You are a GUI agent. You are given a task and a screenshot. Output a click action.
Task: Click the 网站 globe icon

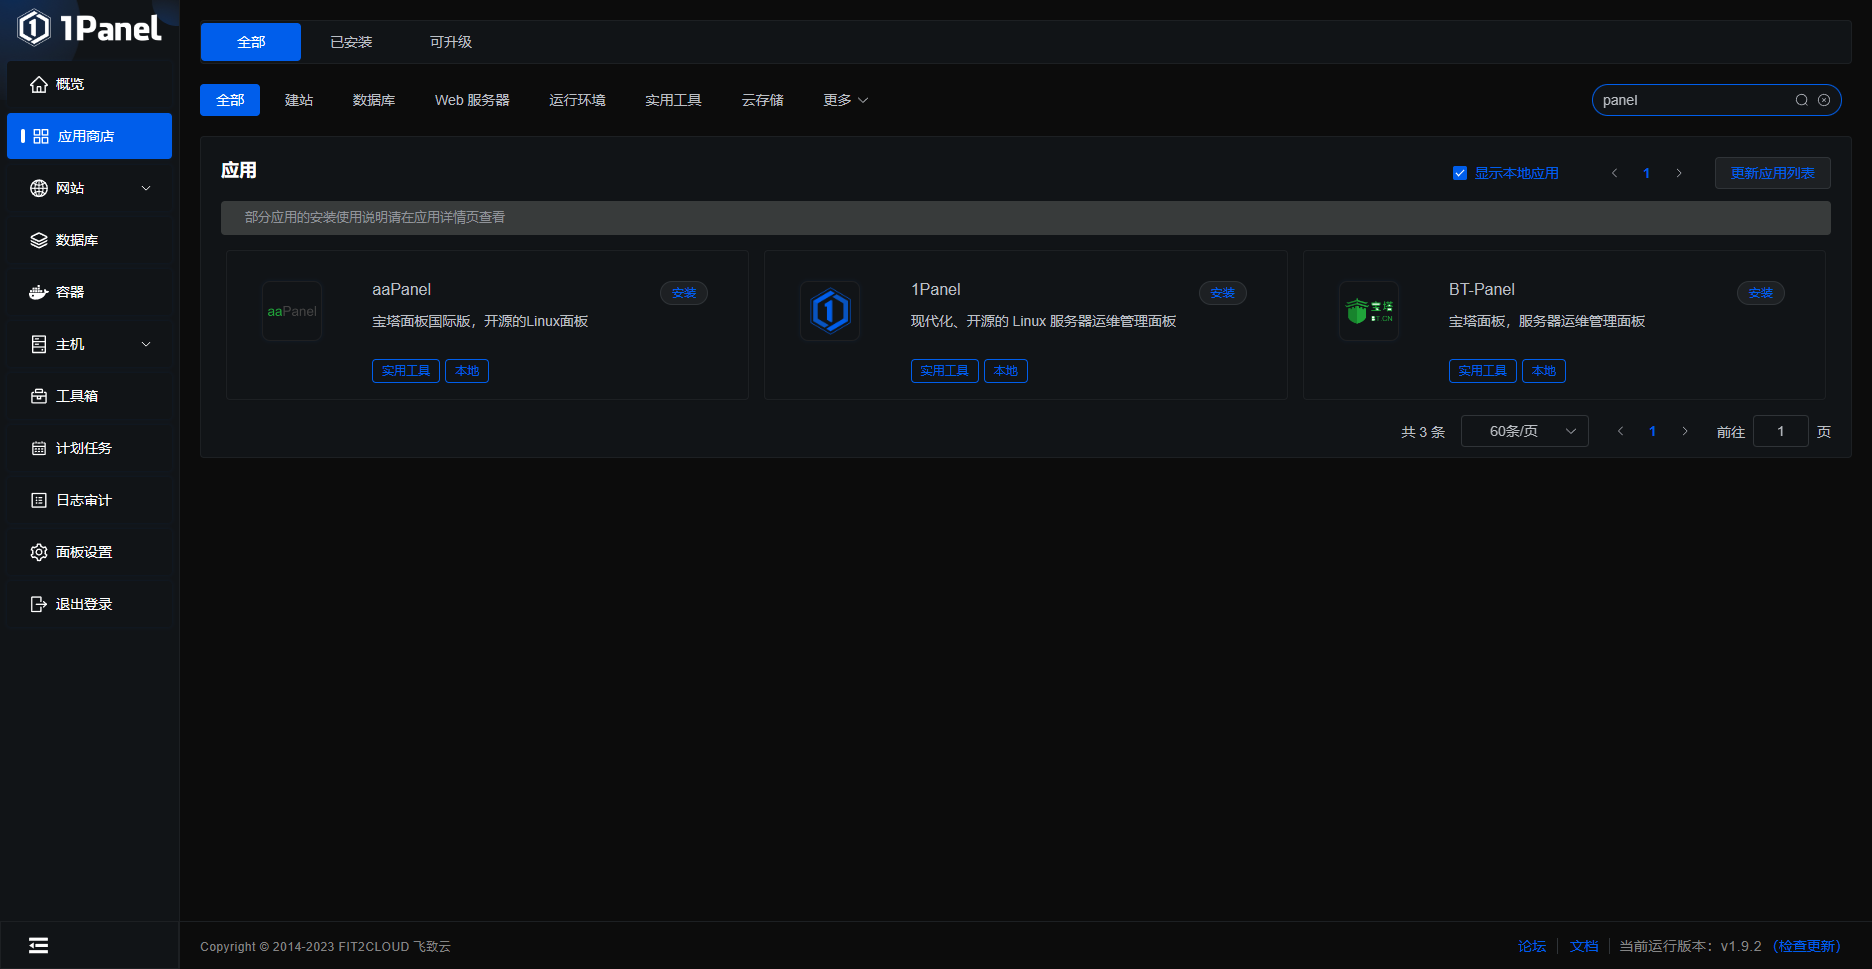39,188
